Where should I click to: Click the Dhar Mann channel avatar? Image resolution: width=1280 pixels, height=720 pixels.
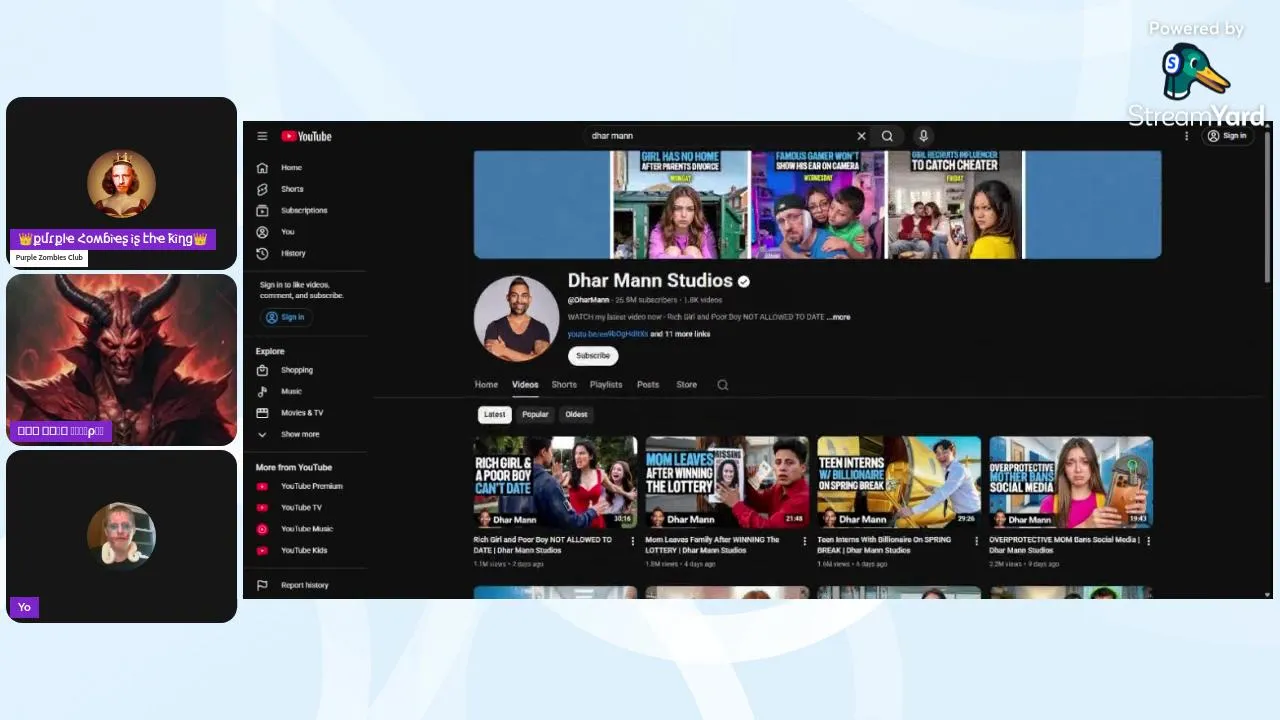[x=516, y=319]
